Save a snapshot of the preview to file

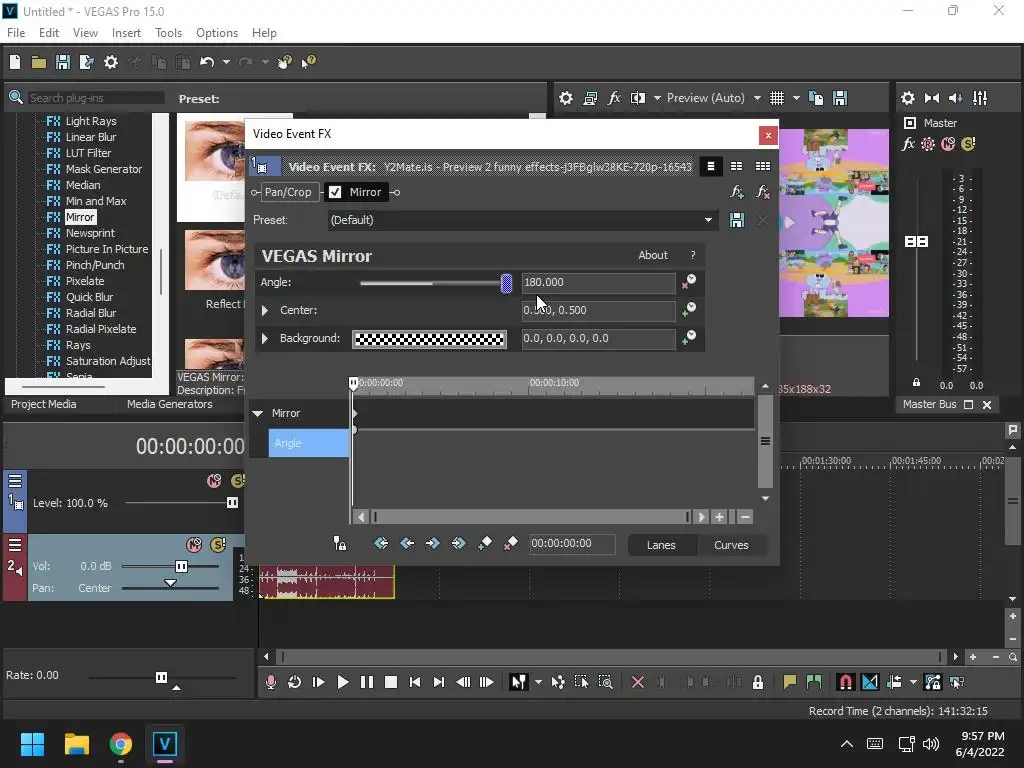[840, 98]
